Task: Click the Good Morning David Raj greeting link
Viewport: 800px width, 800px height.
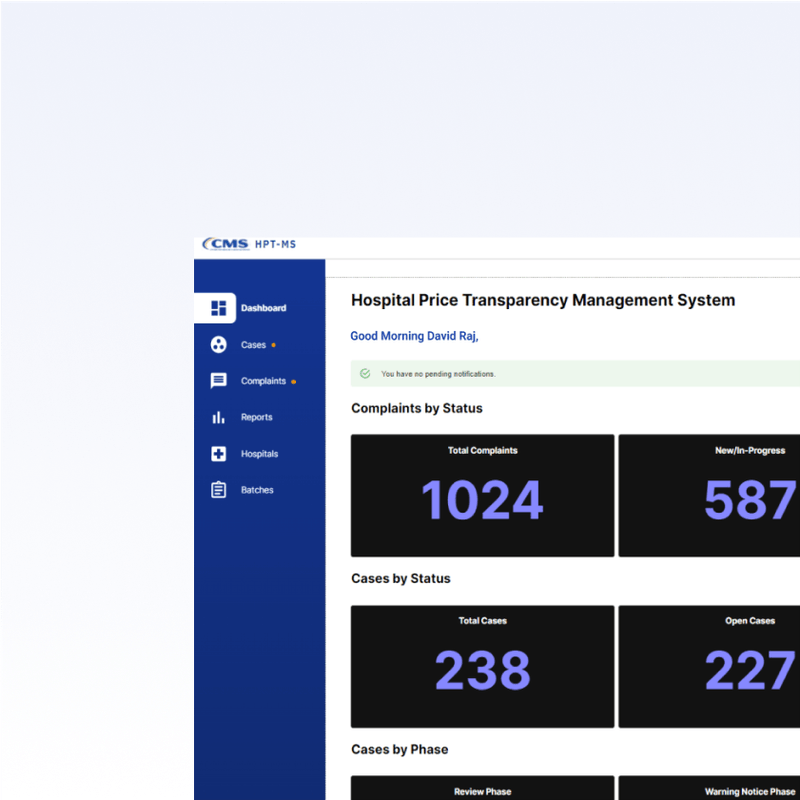Action: point(414,335)
